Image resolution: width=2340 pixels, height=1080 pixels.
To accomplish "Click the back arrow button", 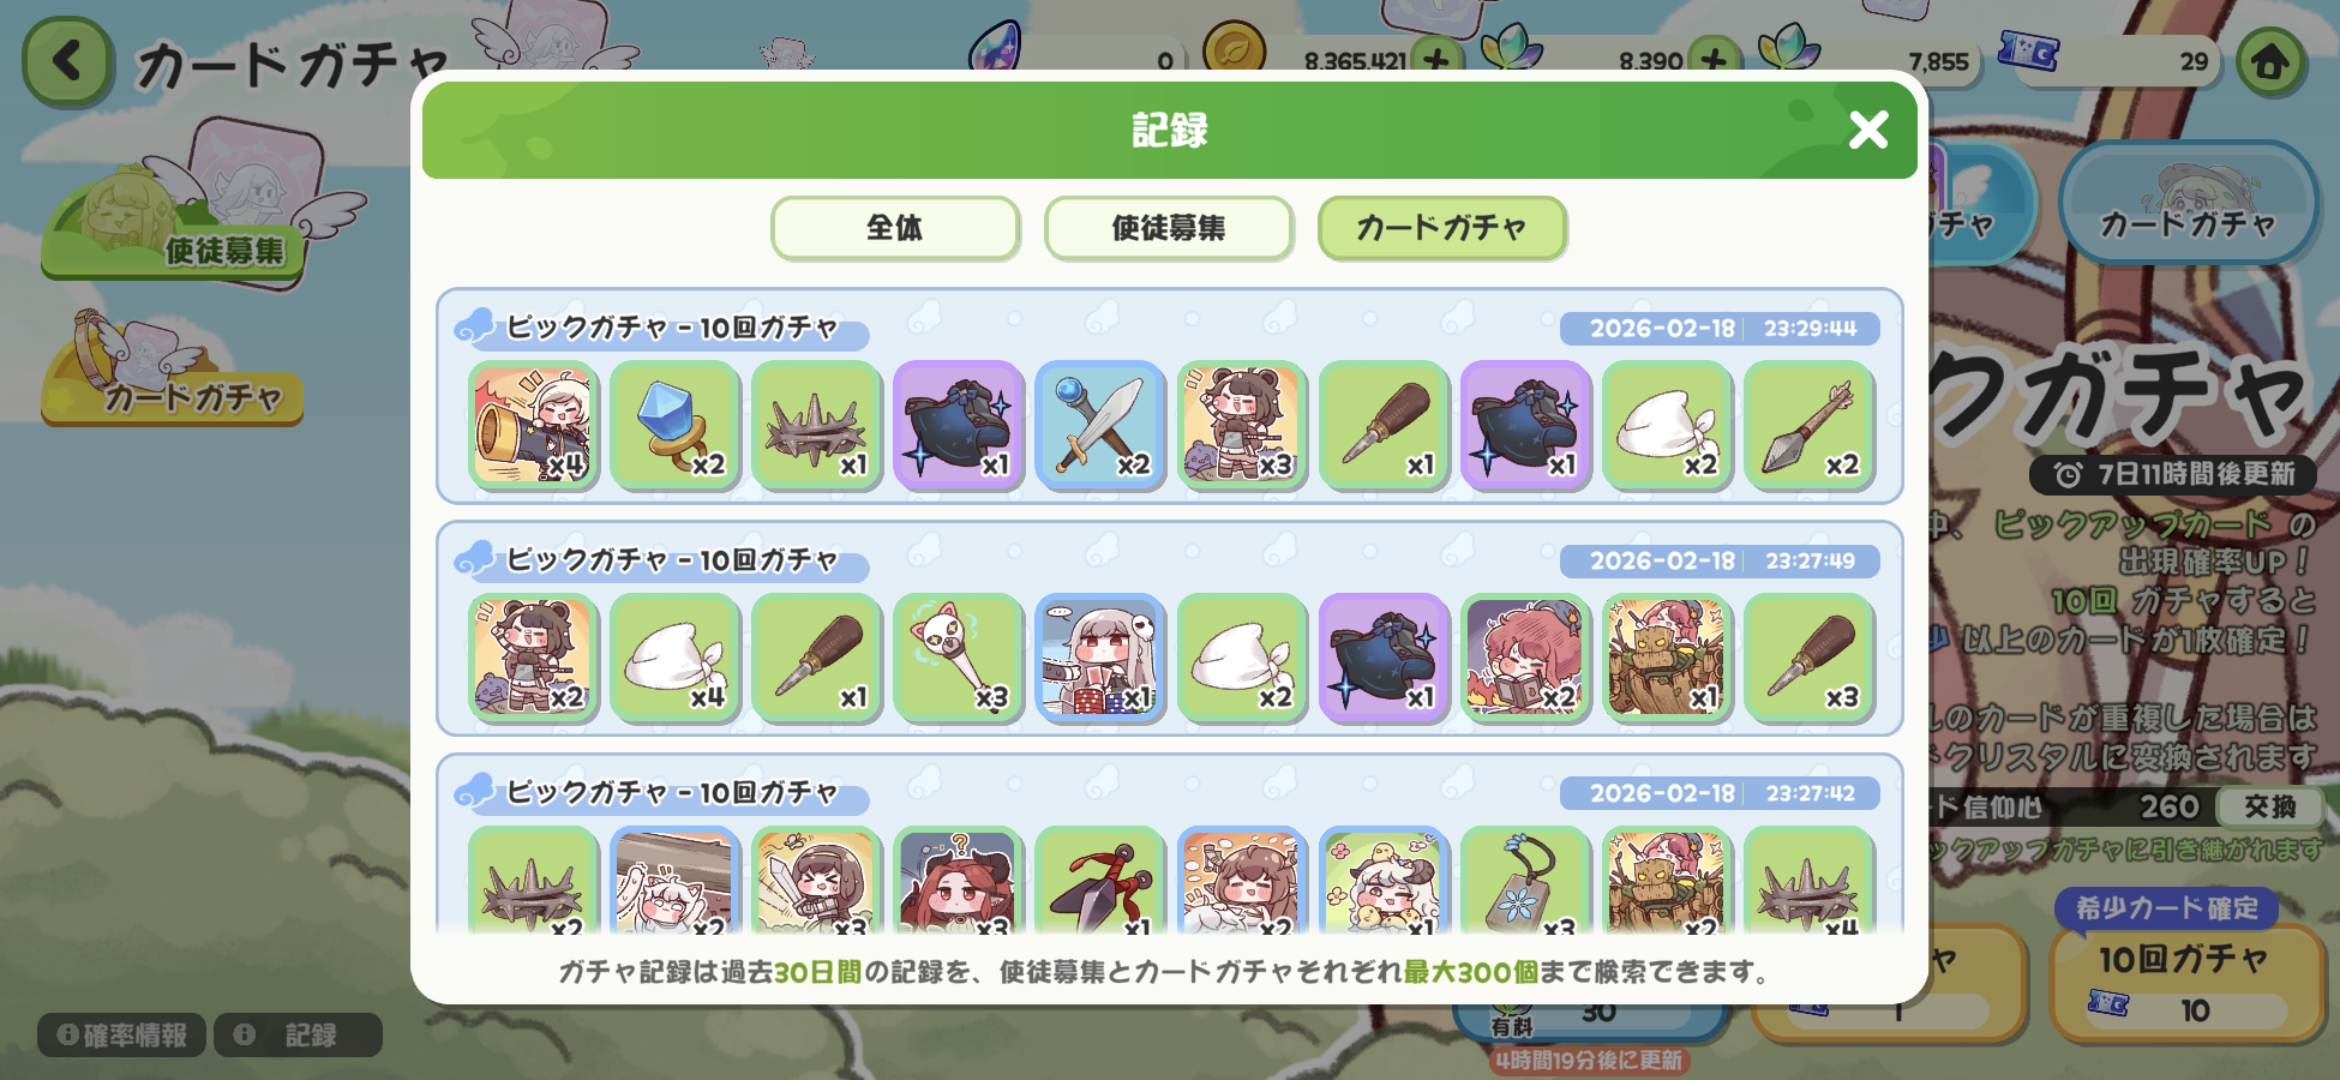I will point(67,62).
